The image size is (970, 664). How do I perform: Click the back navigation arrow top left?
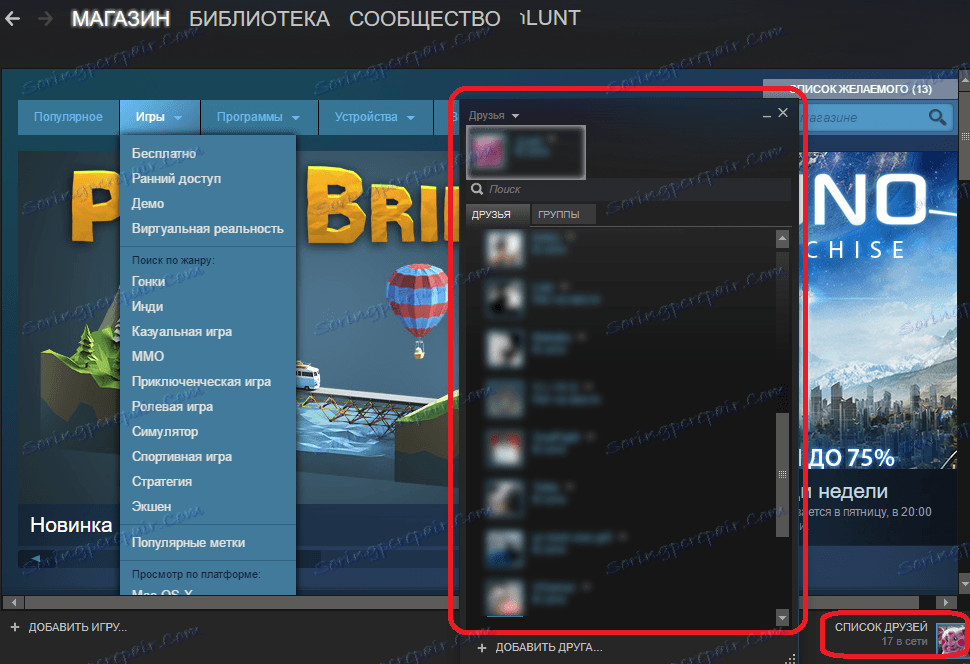coord(12,17)
